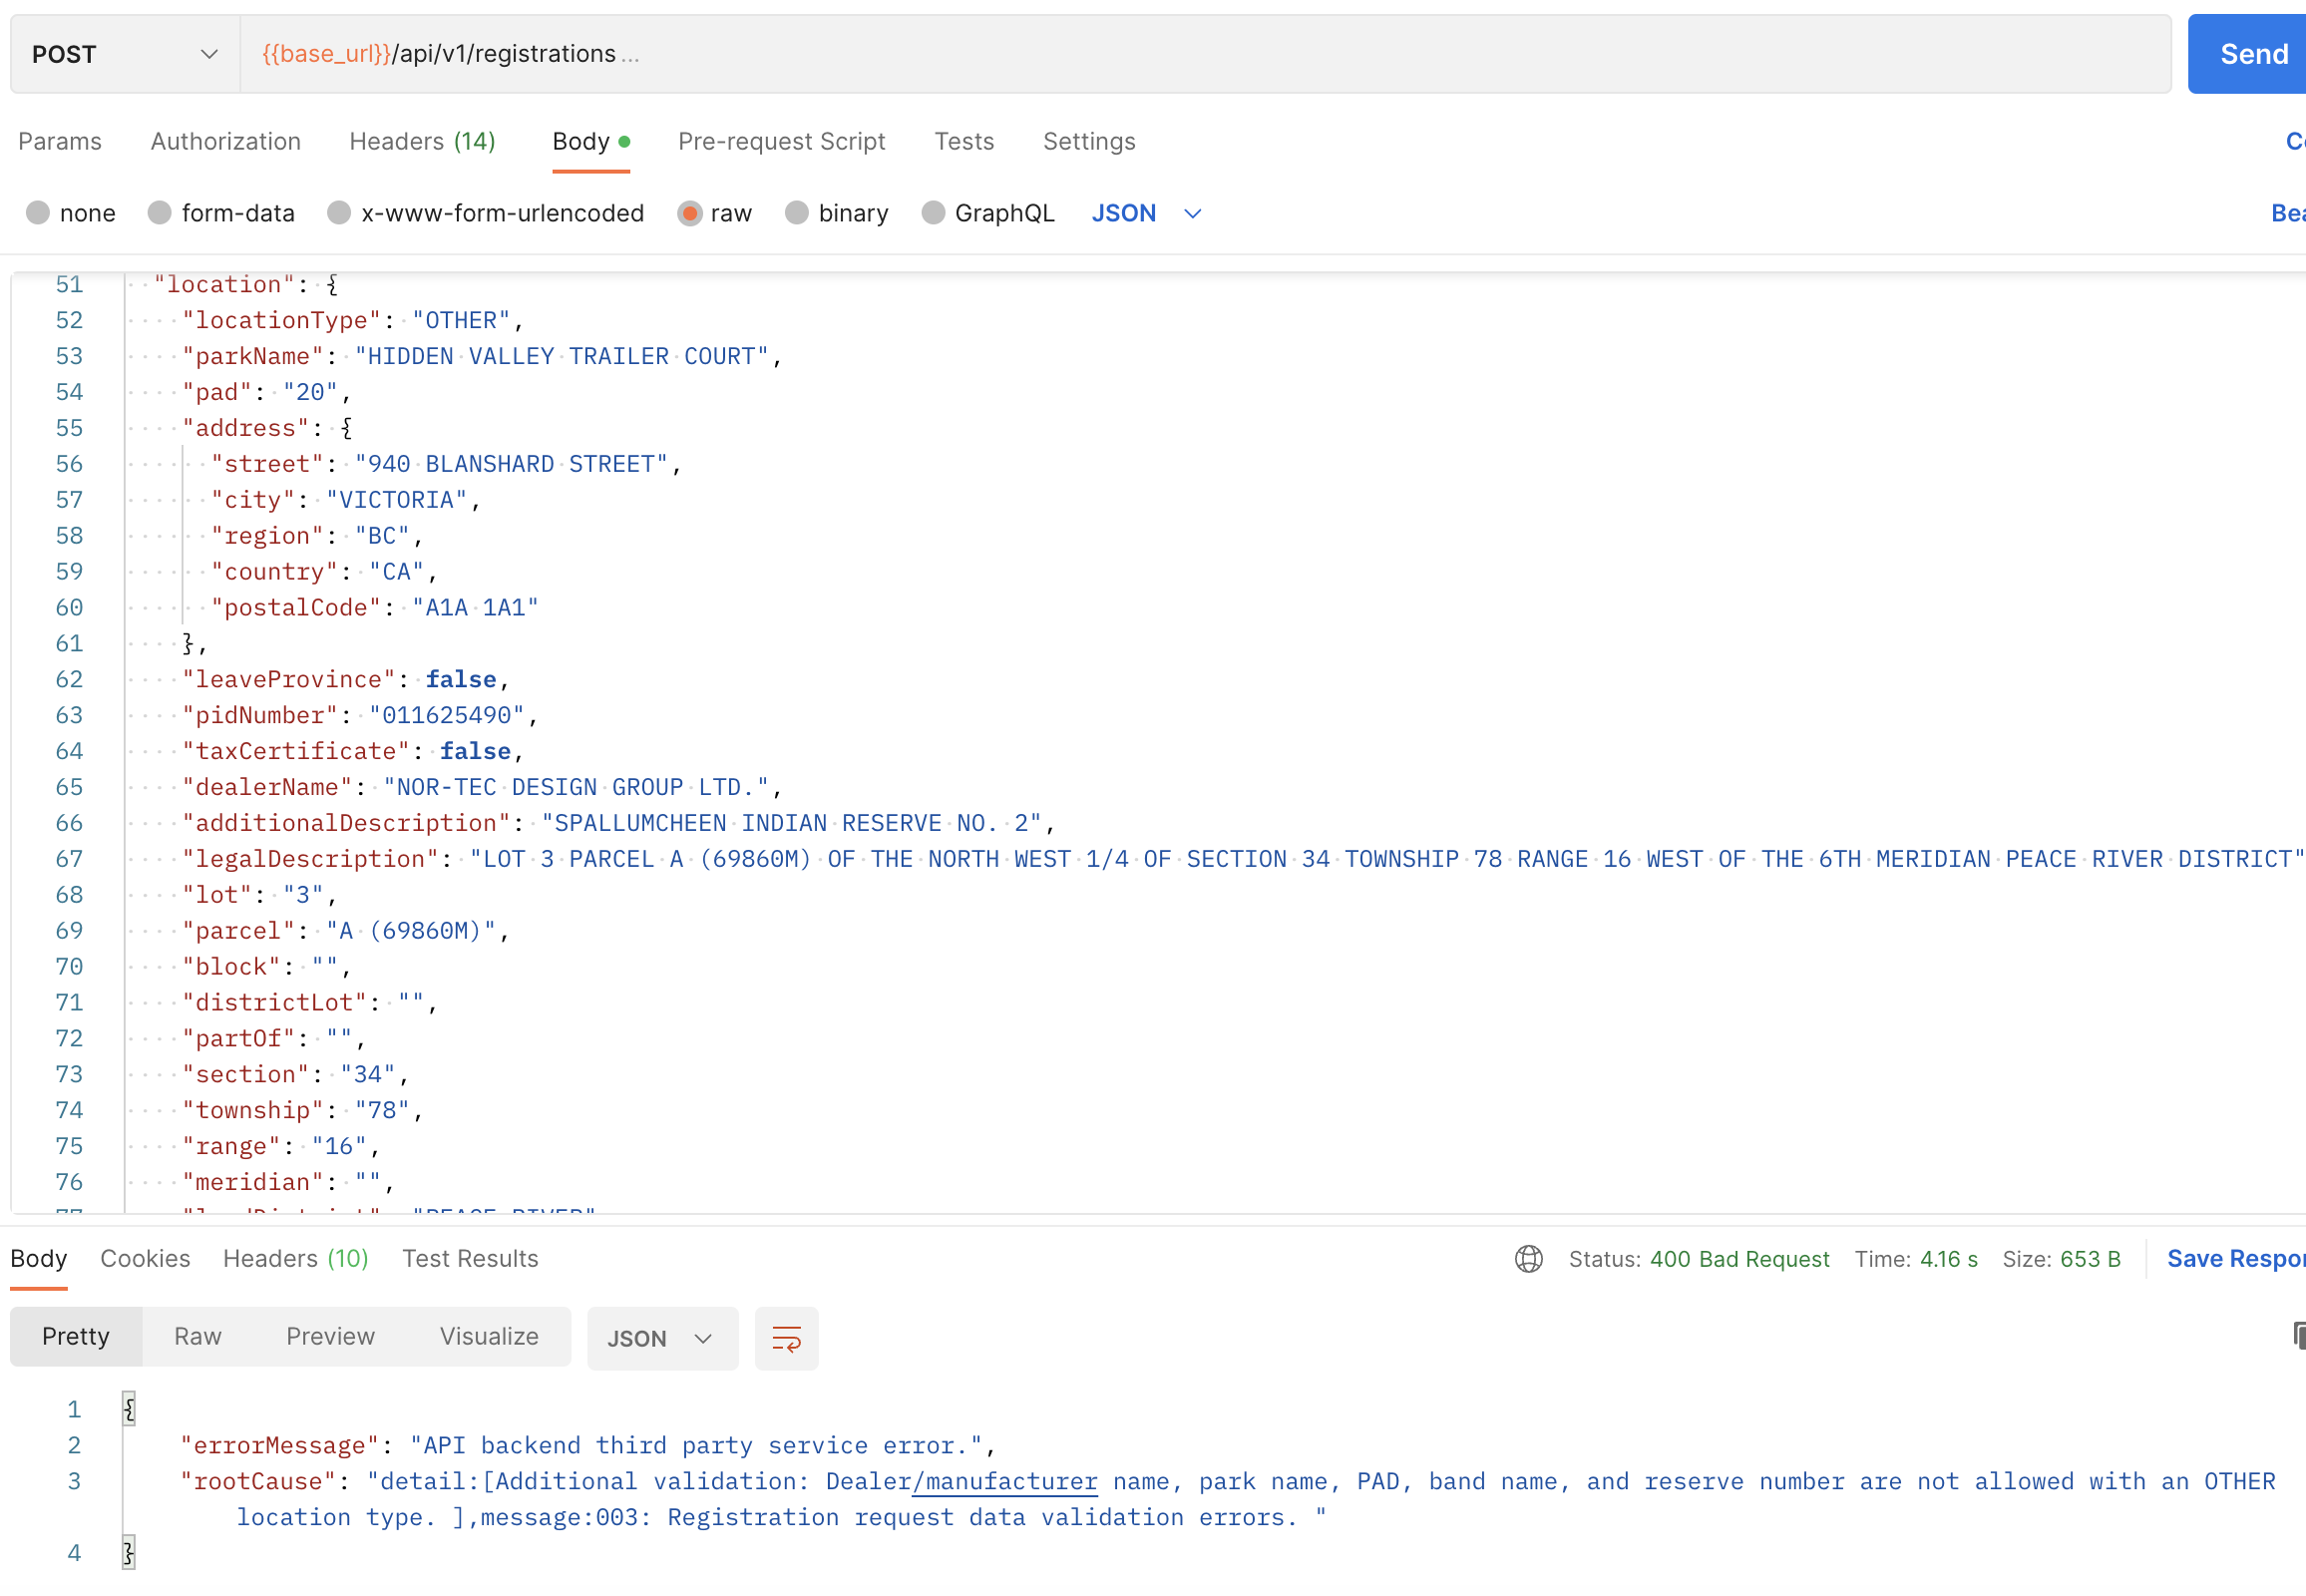Click the "postalCode": "A1A 1A1" line
The width and height of the screenshot is (2306, 1596).
point(375,607)
